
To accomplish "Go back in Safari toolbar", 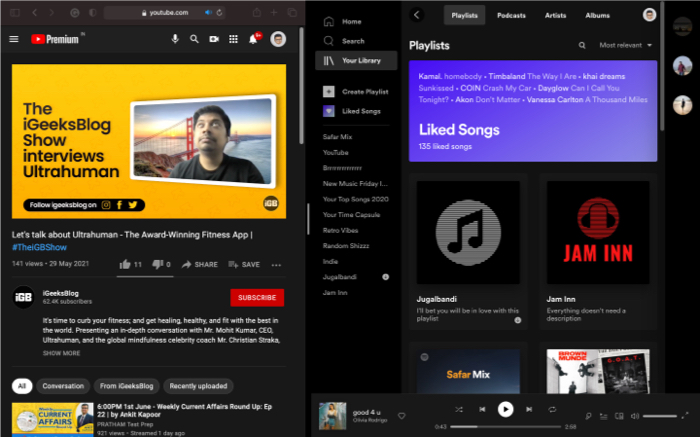I will tap(35, 12).
